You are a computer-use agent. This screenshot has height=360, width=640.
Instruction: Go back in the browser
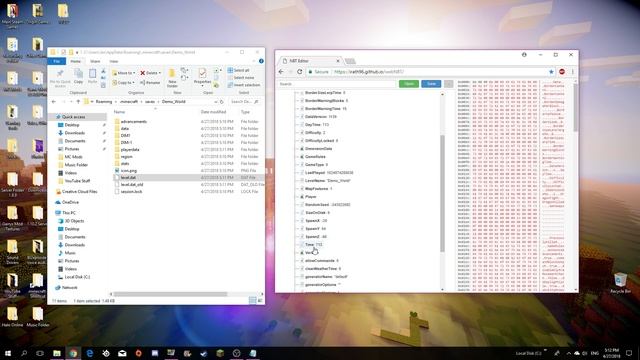(x=281, y=71)
